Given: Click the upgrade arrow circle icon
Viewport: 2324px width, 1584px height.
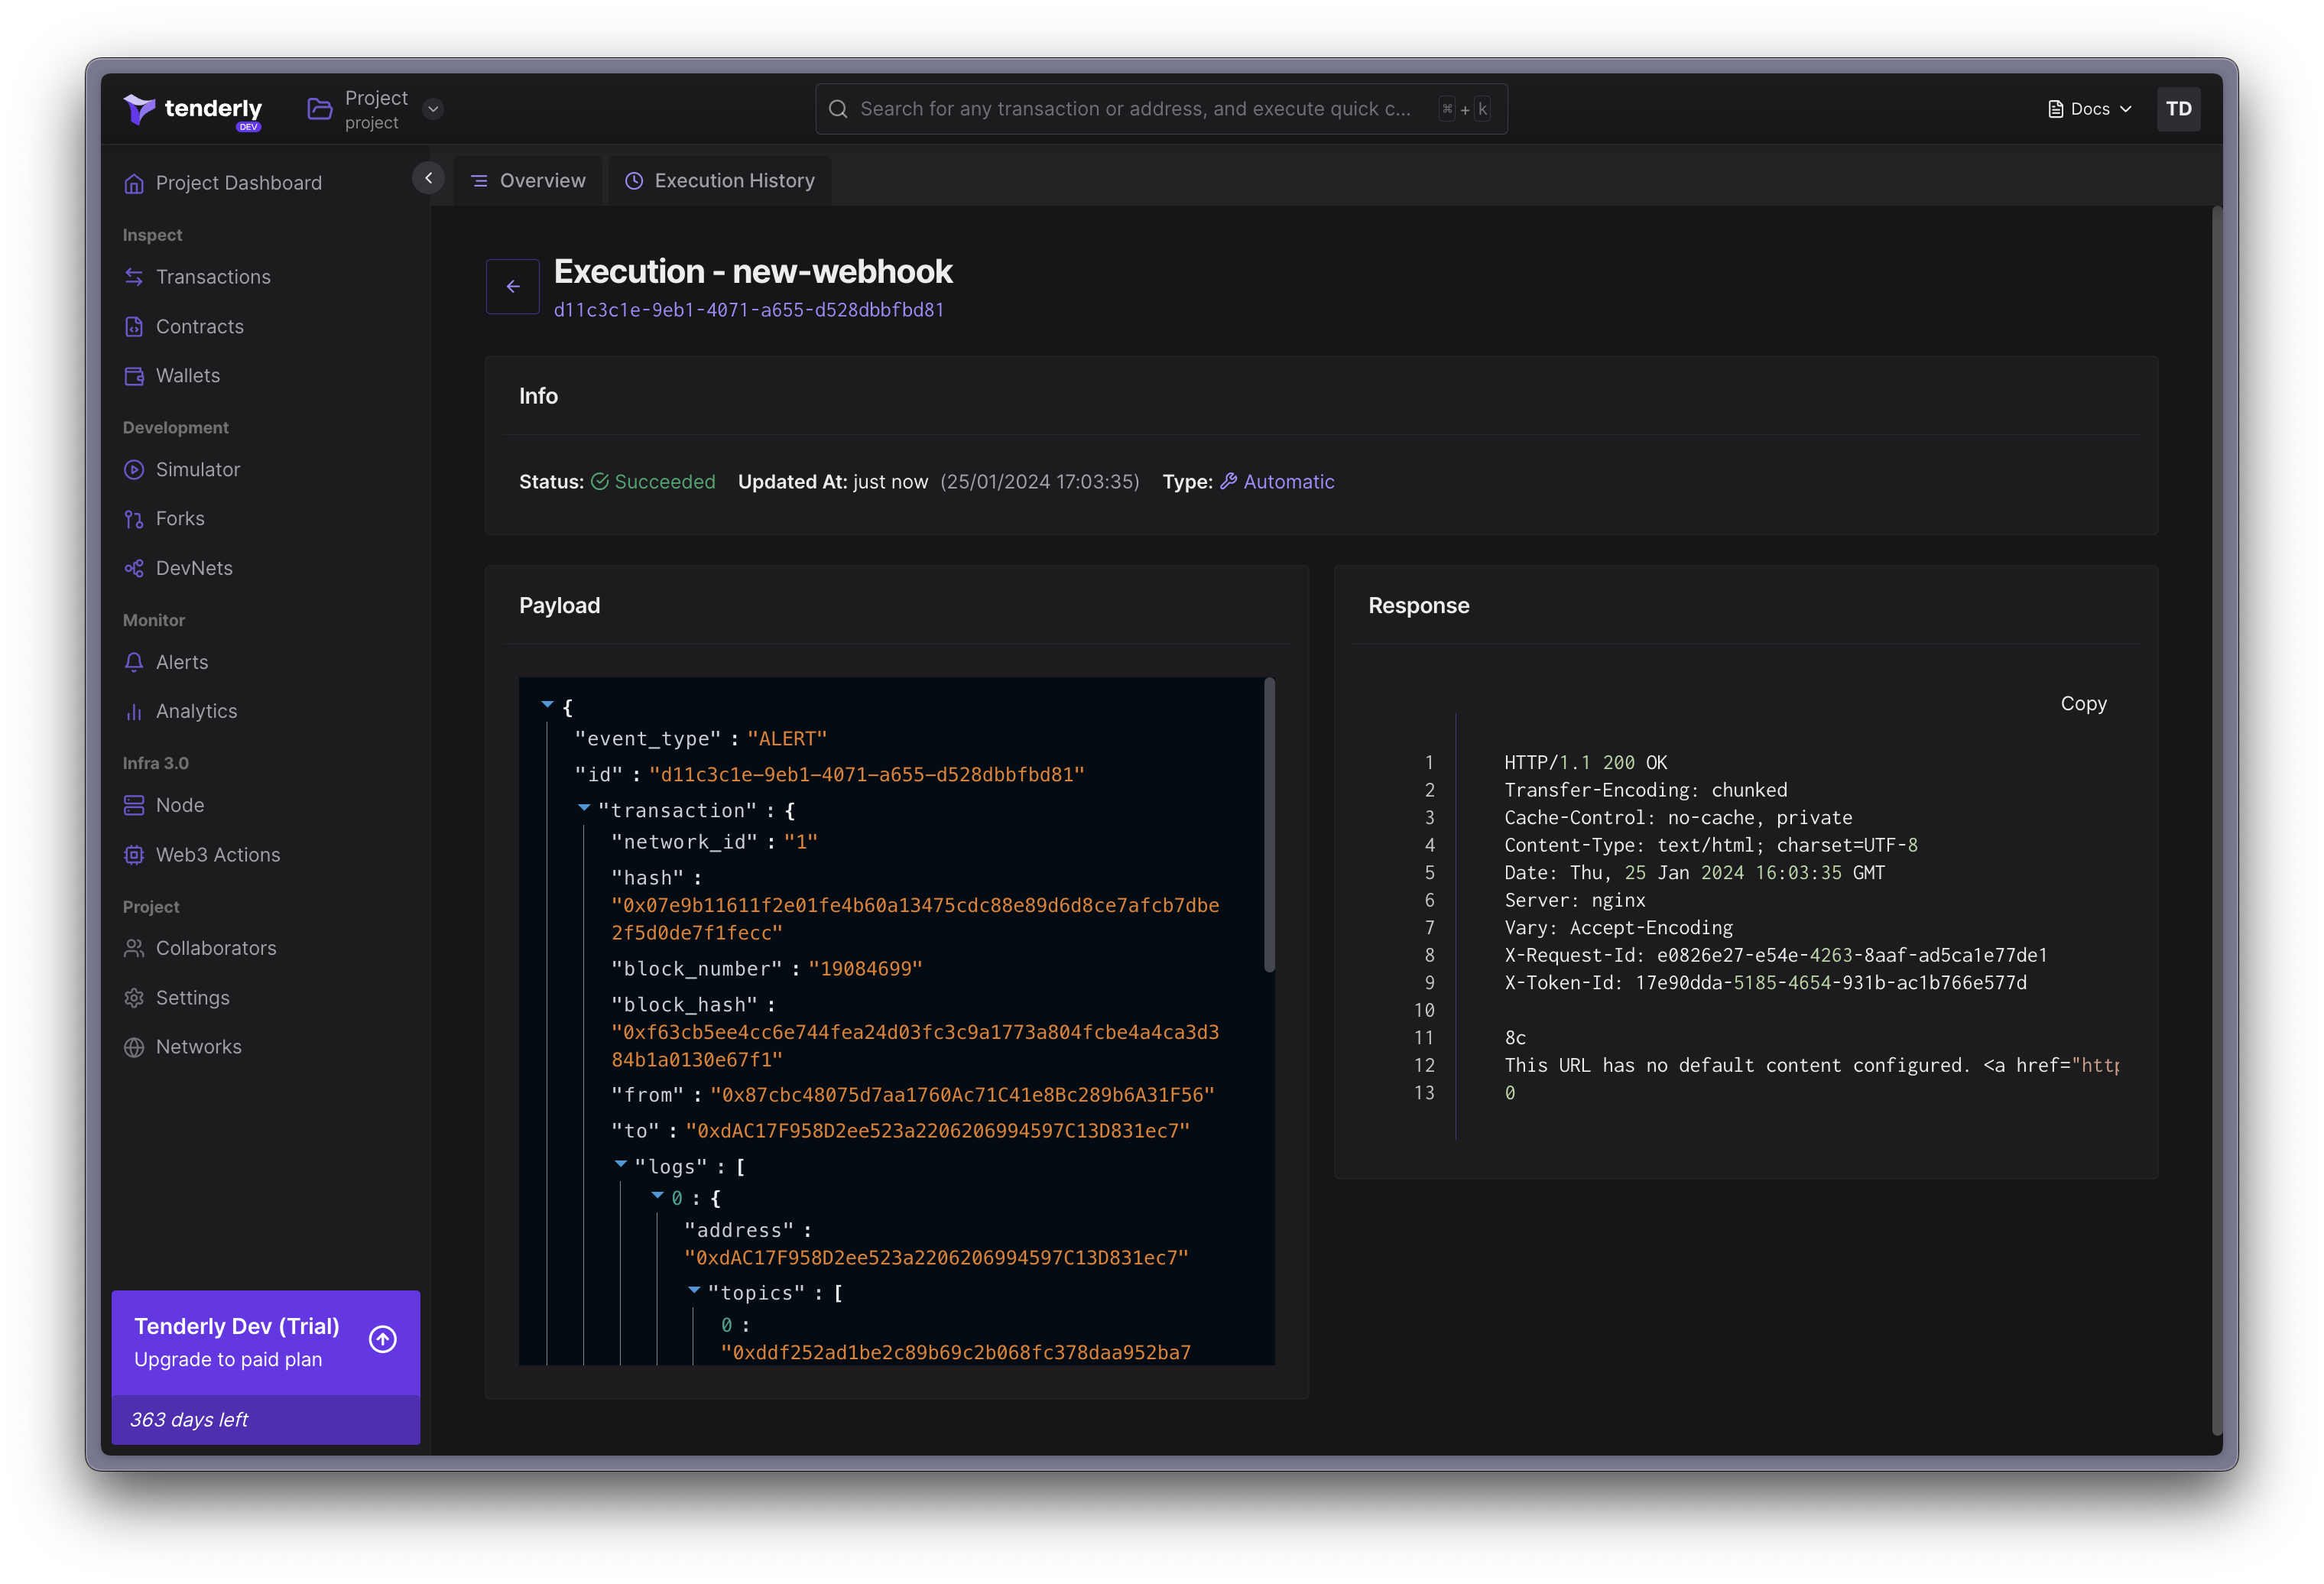Looking at the screenshot, I should click(x=383, y=1339).
